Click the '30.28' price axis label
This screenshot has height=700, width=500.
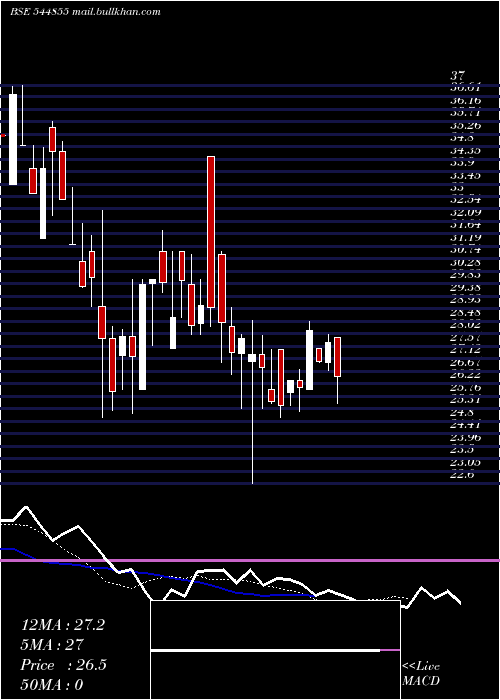pyautogui.click(x=466, y=262)
